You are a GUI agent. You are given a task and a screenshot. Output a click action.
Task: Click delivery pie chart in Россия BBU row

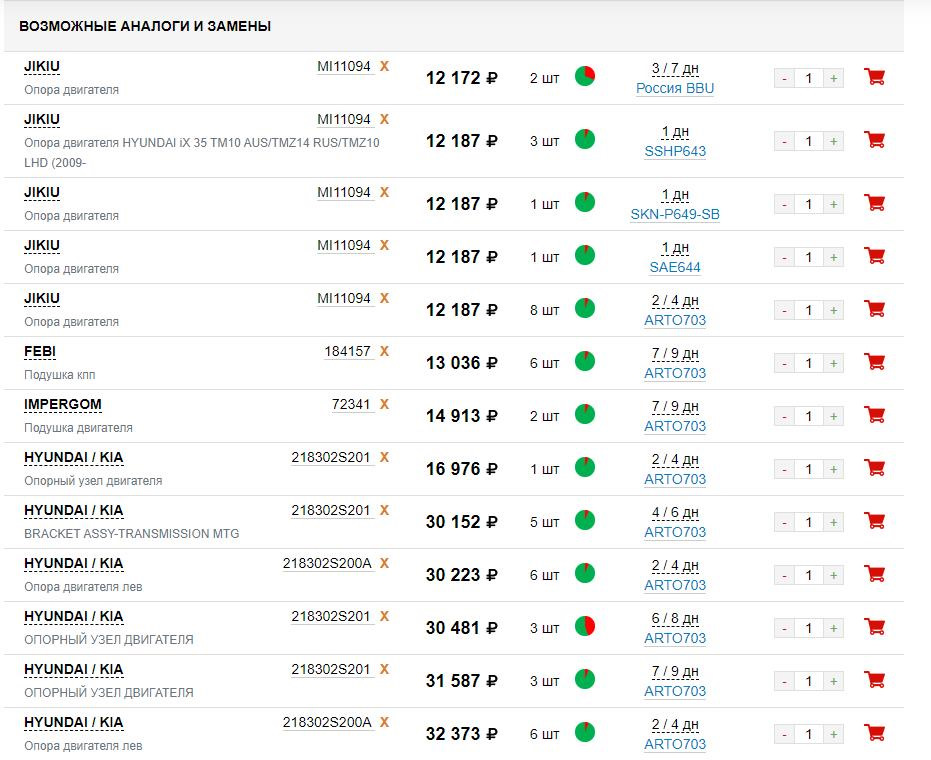[x=585, y=77]
